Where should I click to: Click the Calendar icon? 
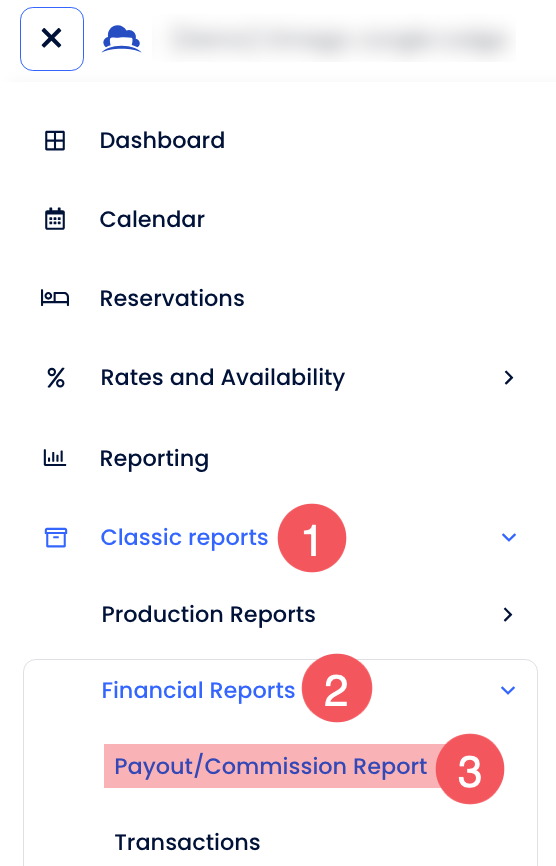tap(55, 219)
